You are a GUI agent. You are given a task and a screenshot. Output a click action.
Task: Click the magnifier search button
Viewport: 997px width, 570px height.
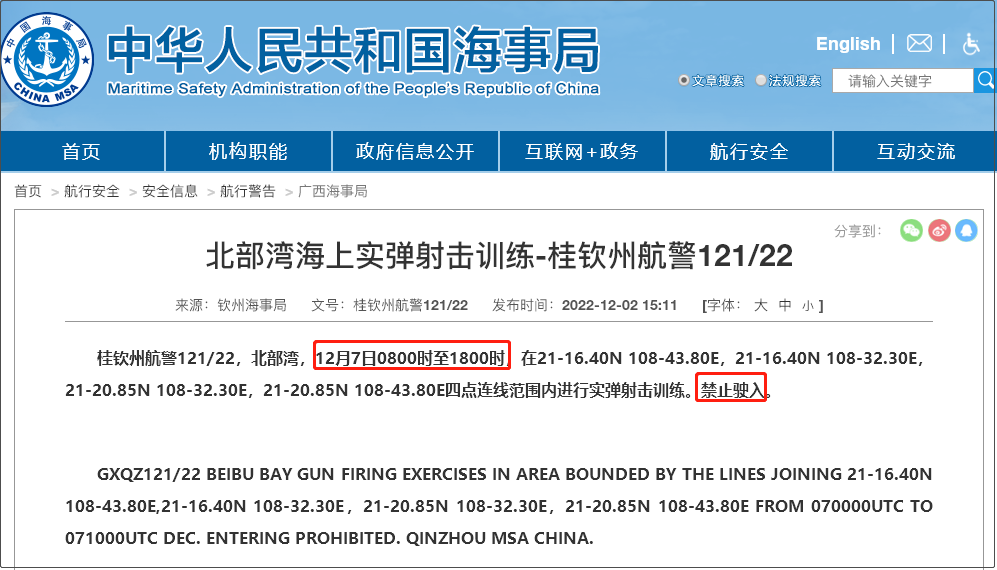click(x=986, y=81)
